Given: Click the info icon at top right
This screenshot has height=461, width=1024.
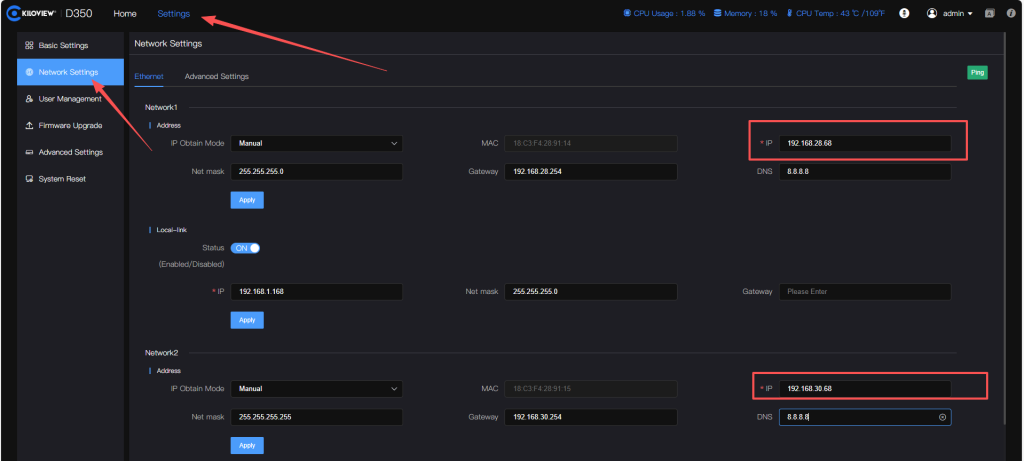Looking at the screenshot, I should pos(1011,13).
